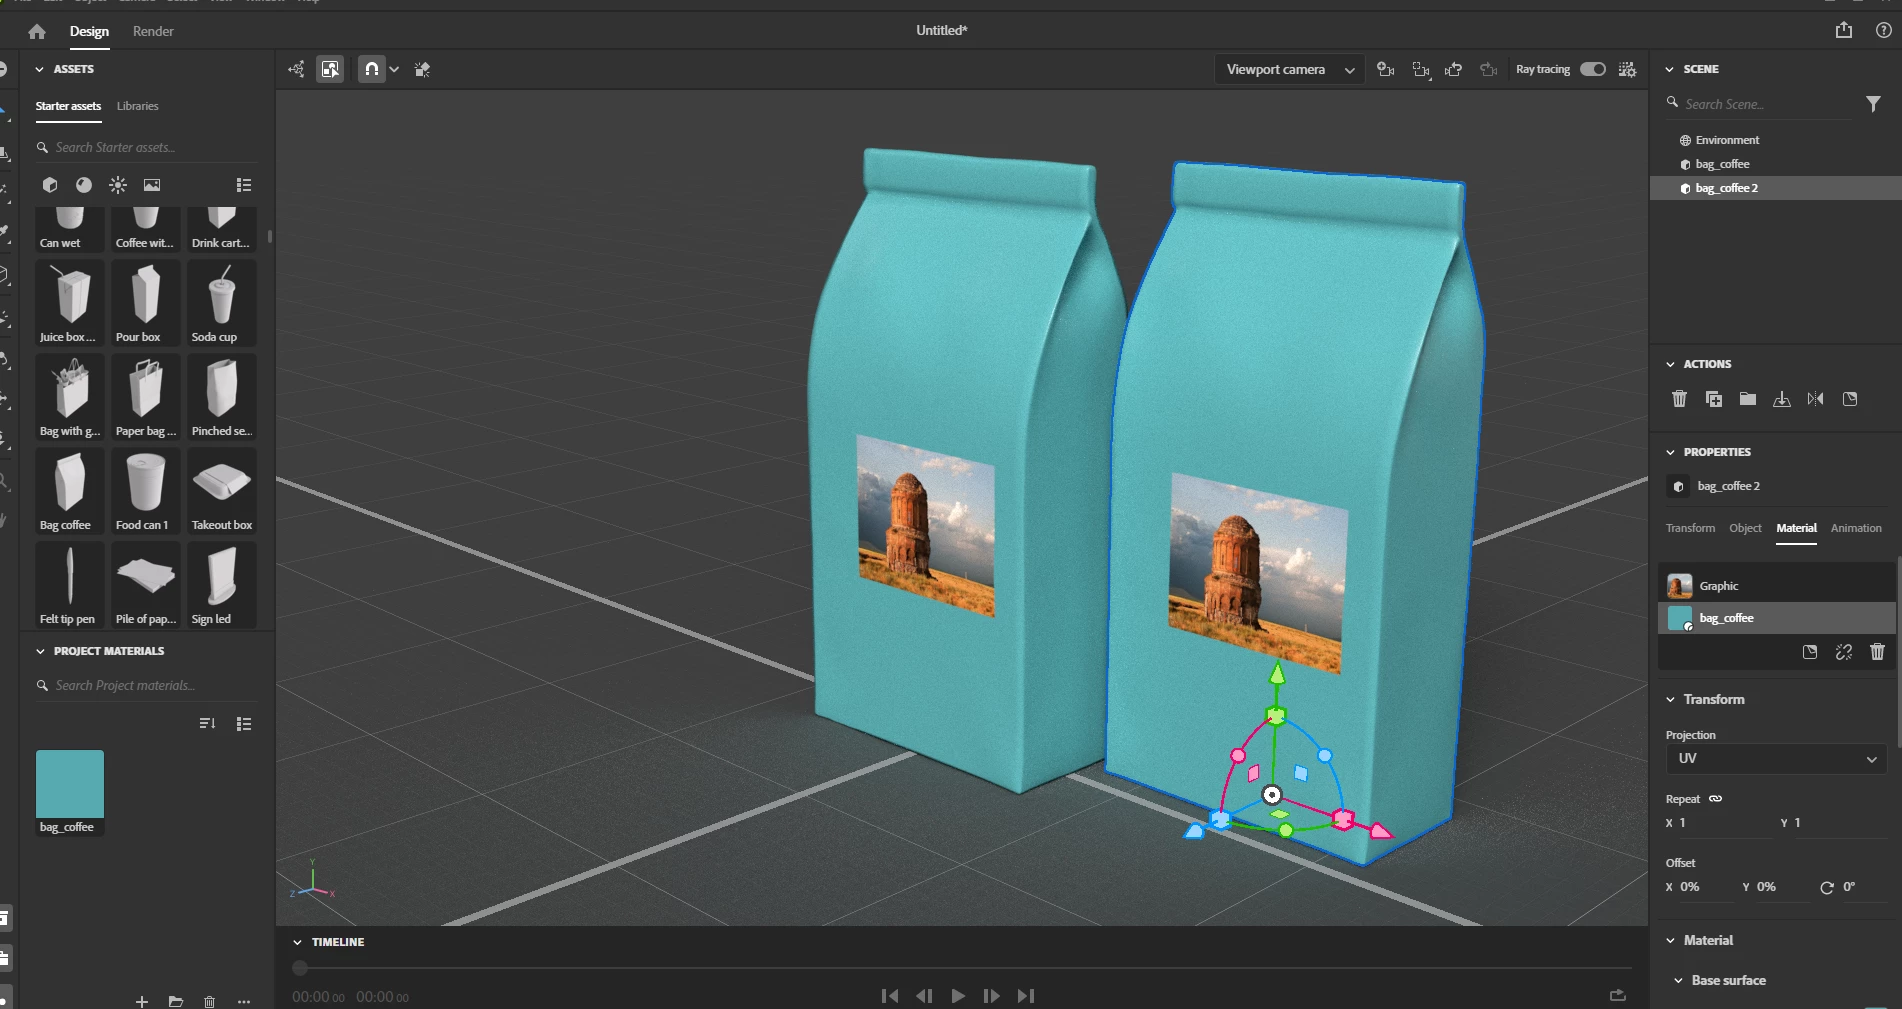Filter starter assets by materials
The width and height of the screenshot is (1902, 1009).
click(x=84, y=185)
